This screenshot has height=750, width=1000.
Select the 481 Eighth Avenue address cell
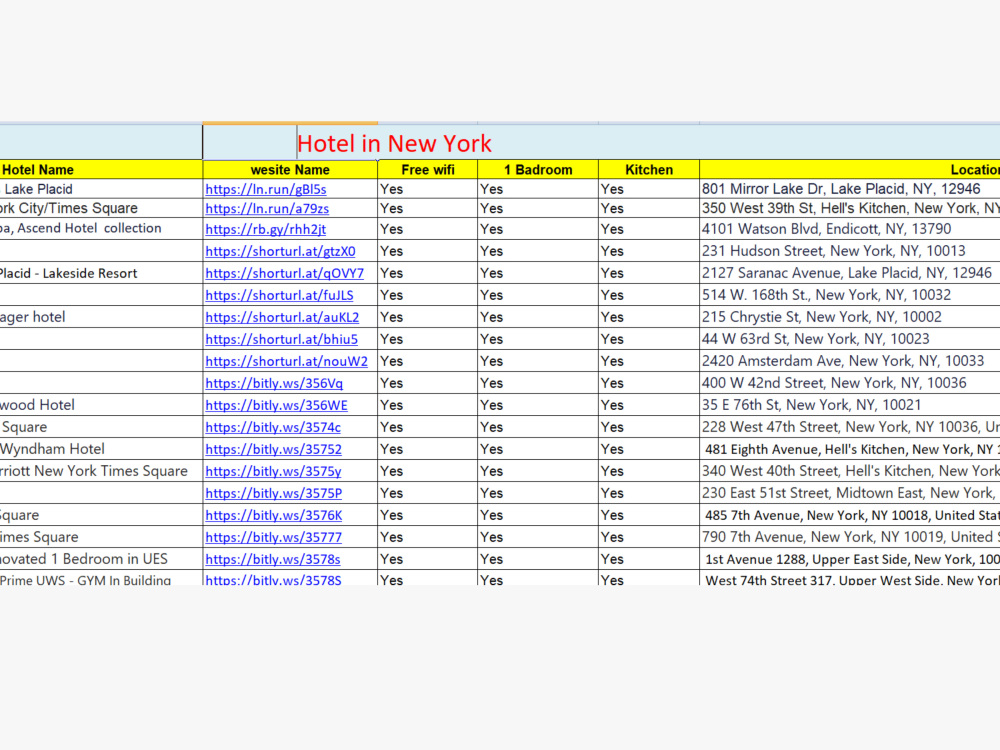(849, 449)
